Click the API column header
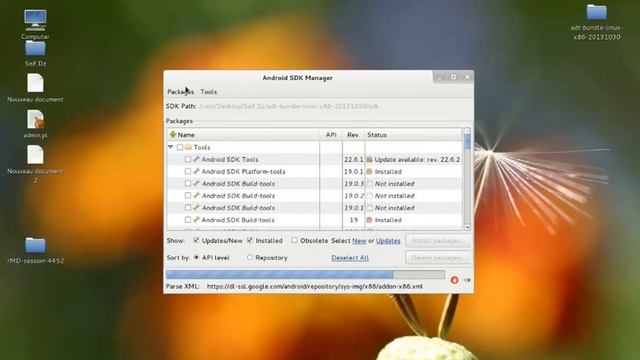The height and width of the screenshot is (360, 640). (x=331, y=134)
